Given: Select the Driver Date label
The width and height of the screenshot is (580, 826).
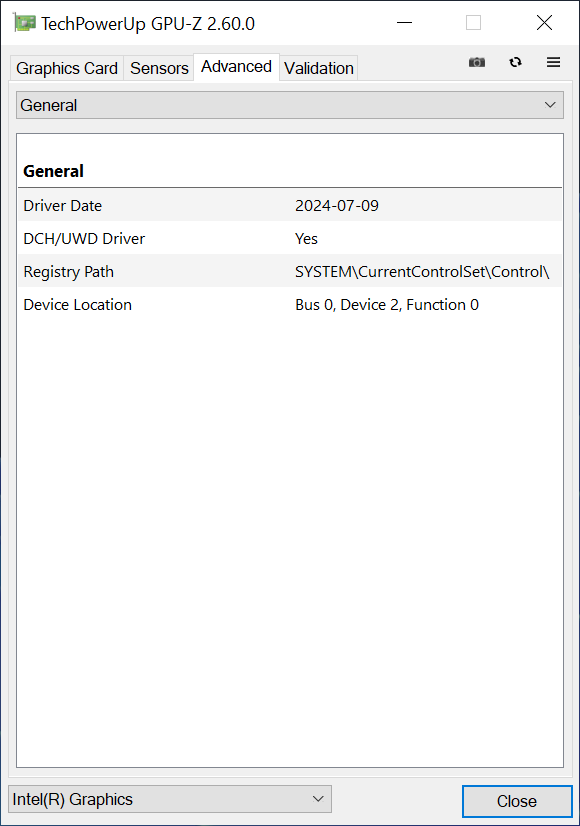Looking at the screenshot, I should click(63, 205).
